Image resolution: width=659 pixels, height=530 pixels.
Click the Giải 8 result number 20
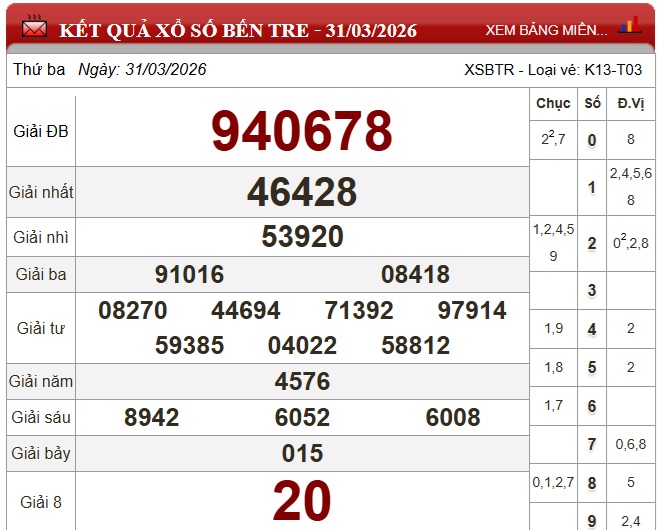302,501
